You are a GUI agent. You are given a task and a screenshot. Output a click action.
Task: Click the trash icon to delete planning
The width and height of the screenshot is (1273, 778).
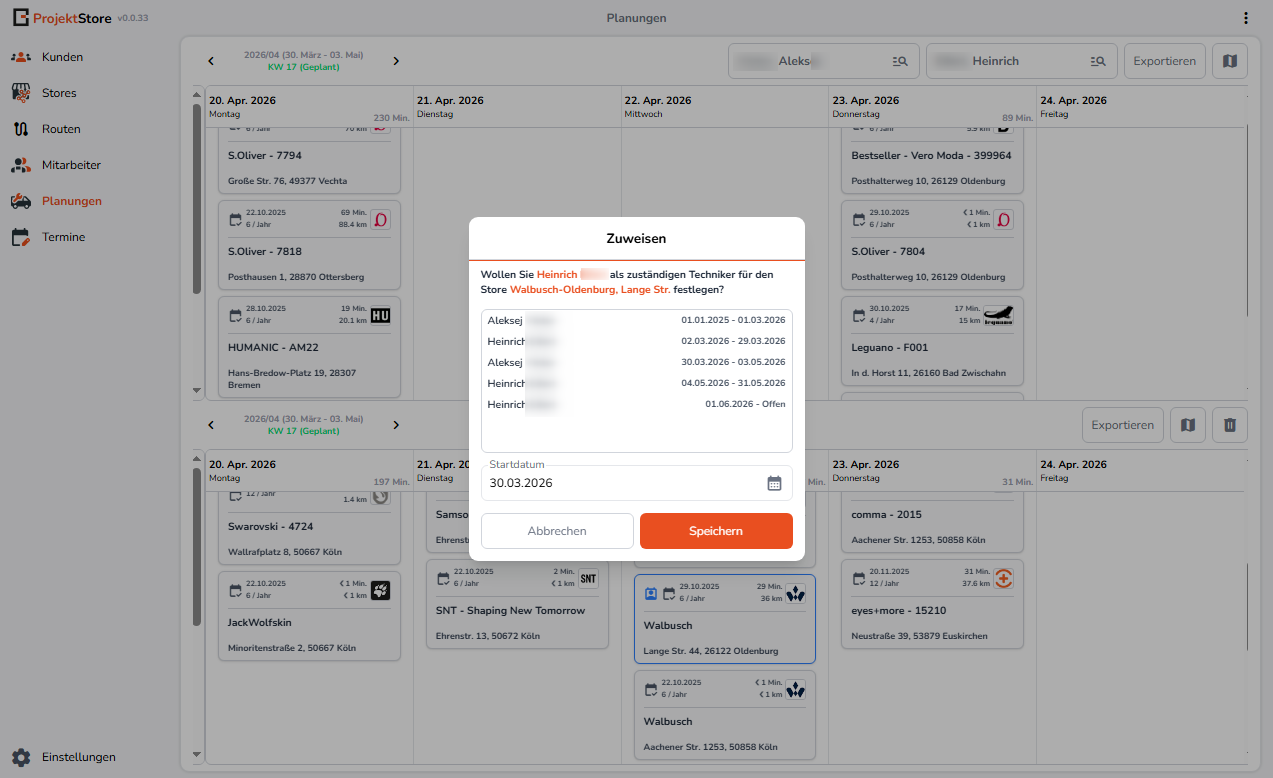(1230, 425)
